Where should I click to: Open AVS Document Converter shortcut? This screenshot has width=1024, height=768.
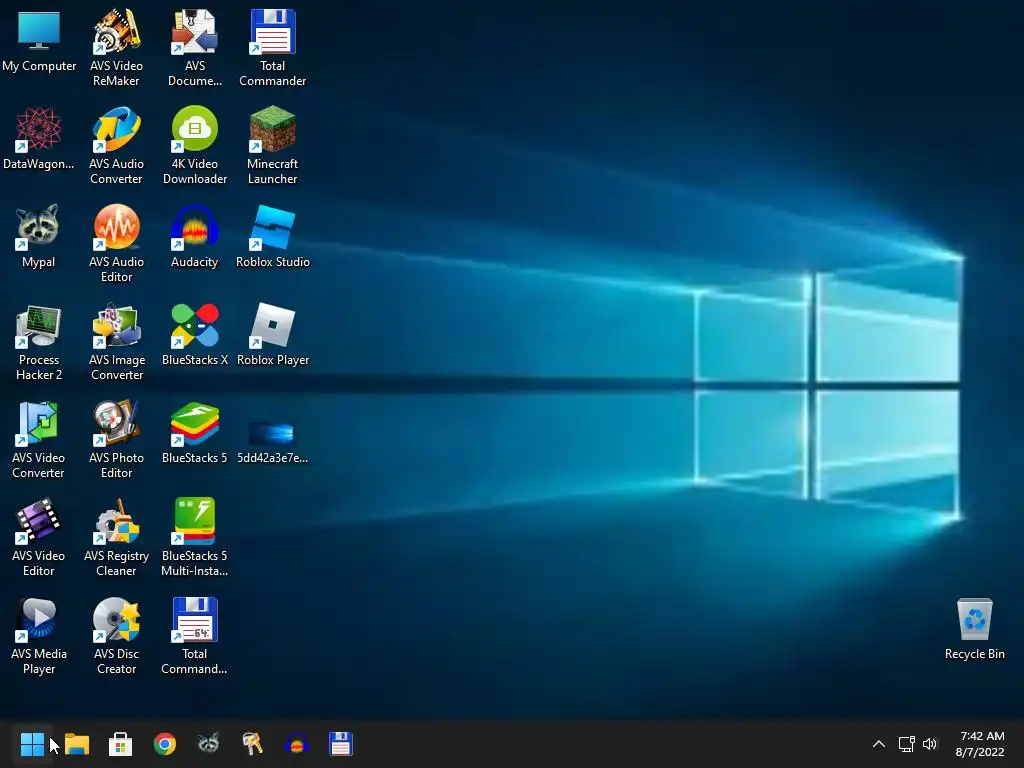pyautogui.click(x=195, y=47)
